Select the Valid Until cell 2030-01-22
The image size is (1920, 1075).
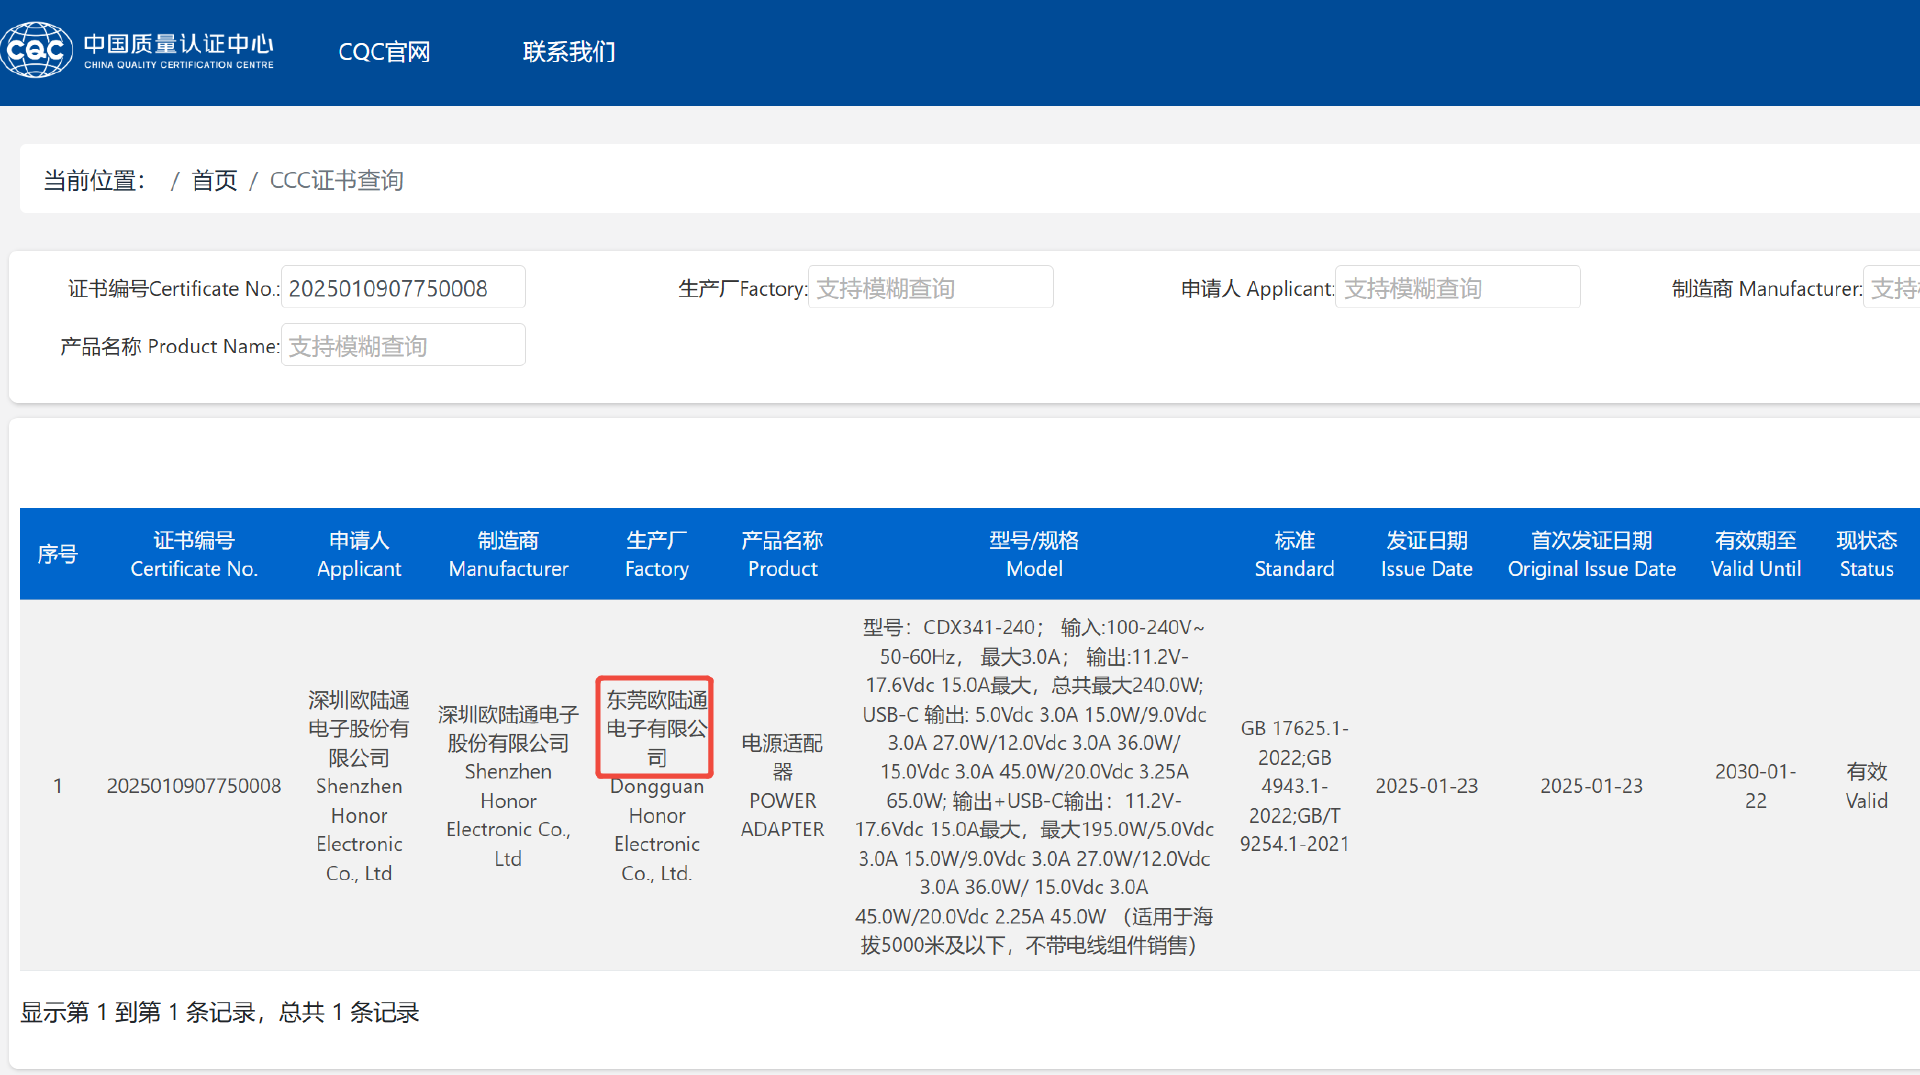1756,786
